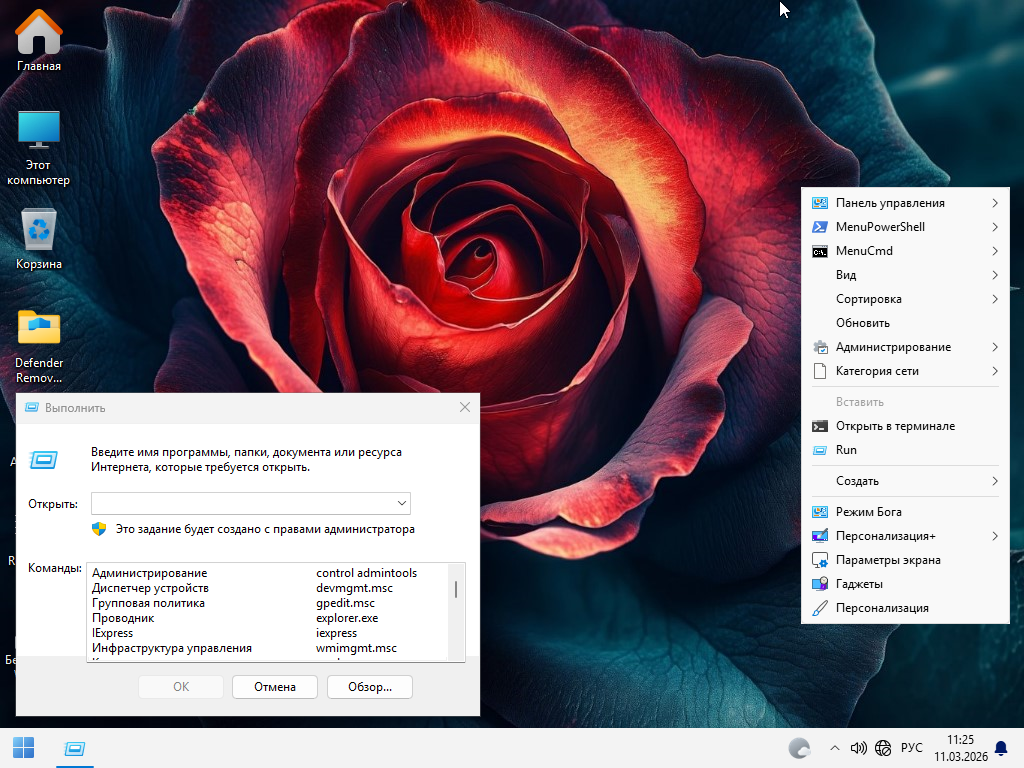
Task: Expand the Открыть combo box dropdown arrow
Action: (x=401, y=503)
